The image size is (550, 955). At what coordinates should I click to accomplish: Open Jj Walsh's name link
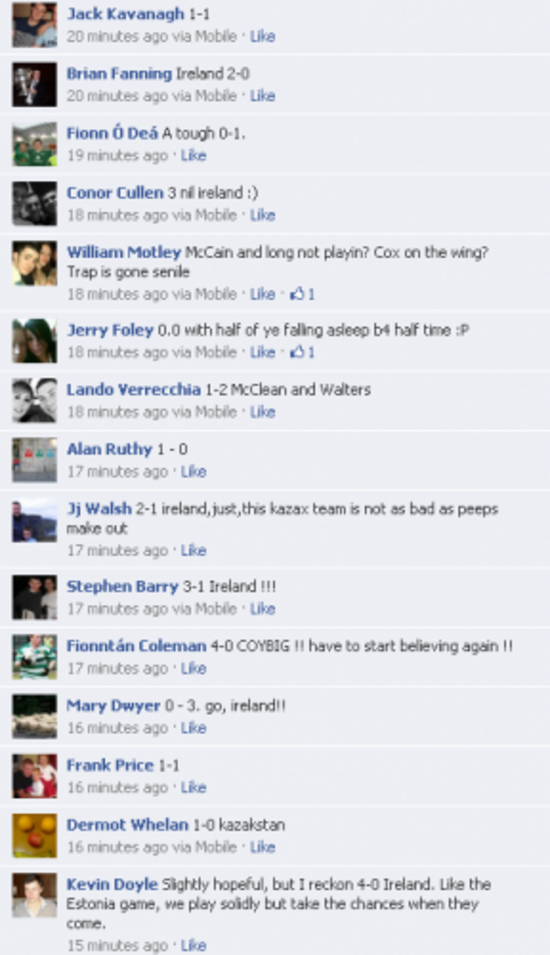tap(99, 509)
